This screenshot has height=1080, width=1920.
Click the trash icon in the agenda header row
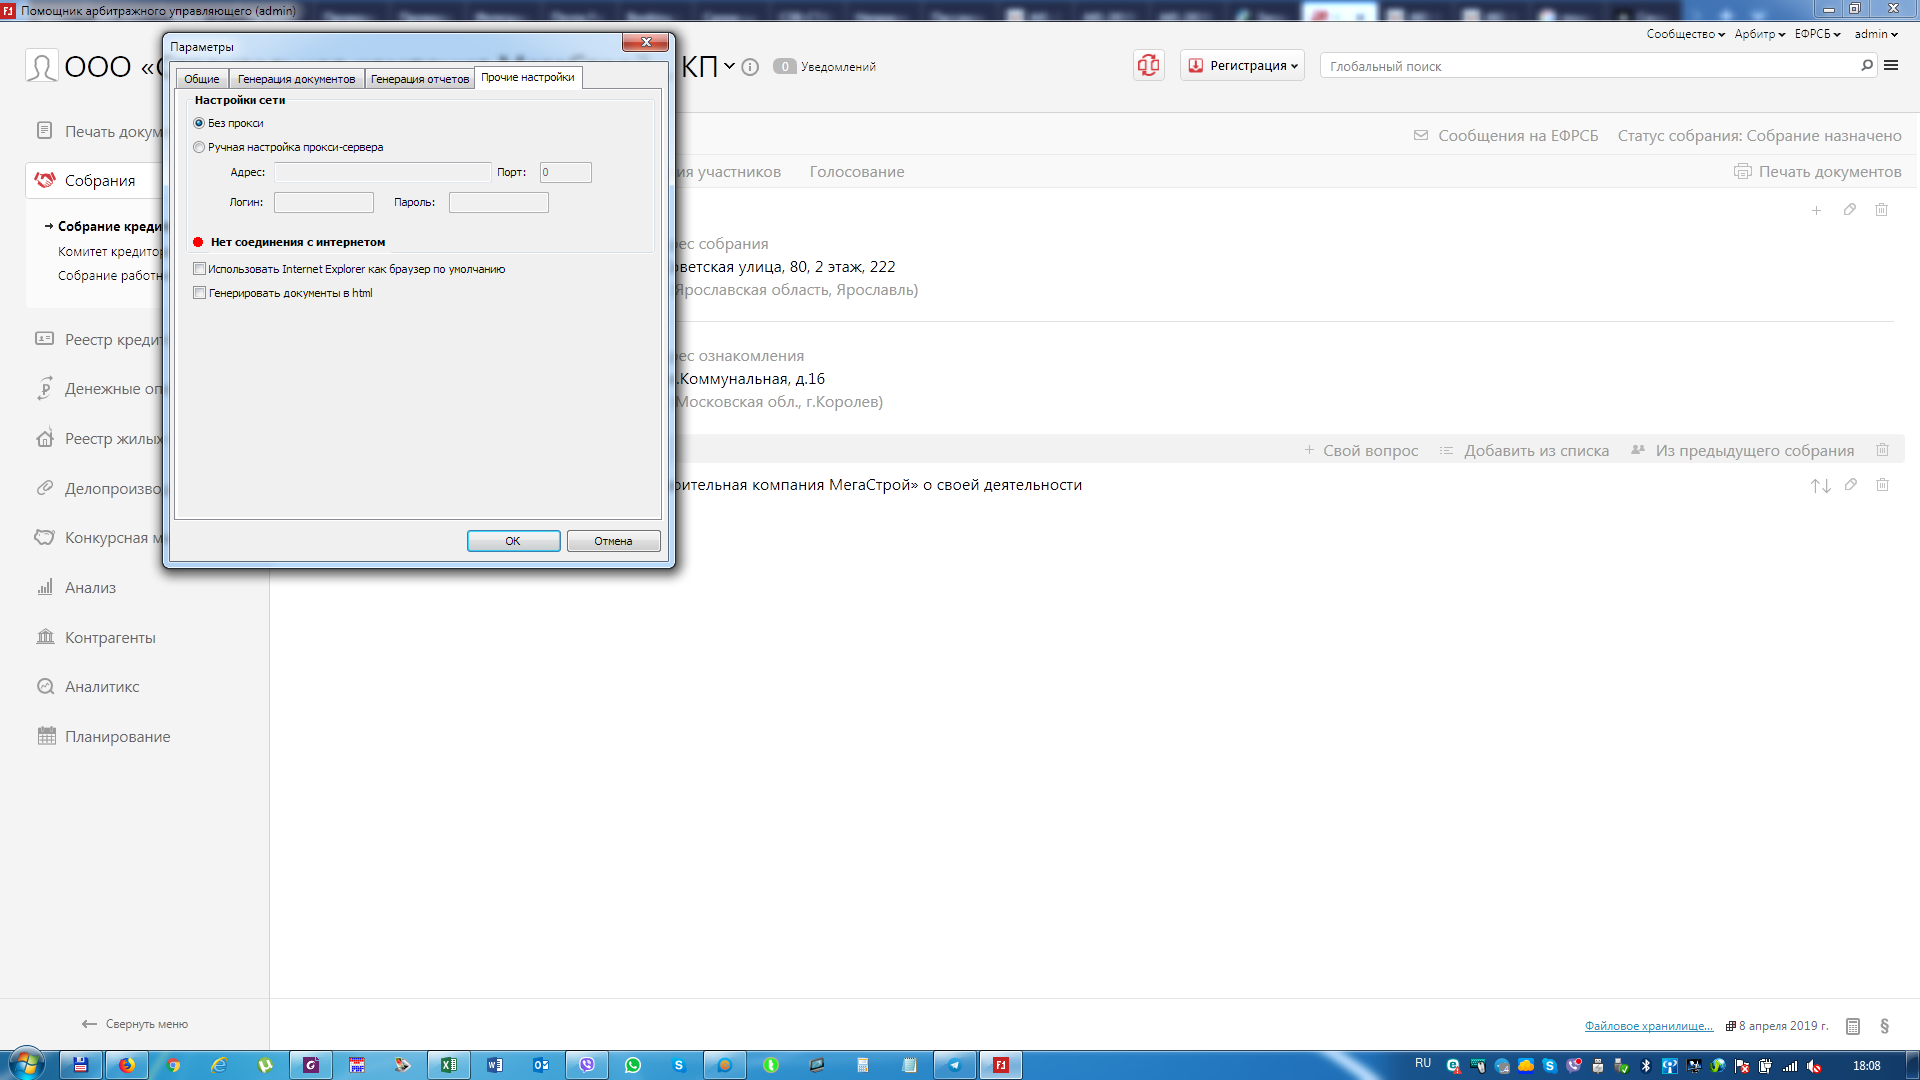pyautogui.click(x=1882, y=450)
